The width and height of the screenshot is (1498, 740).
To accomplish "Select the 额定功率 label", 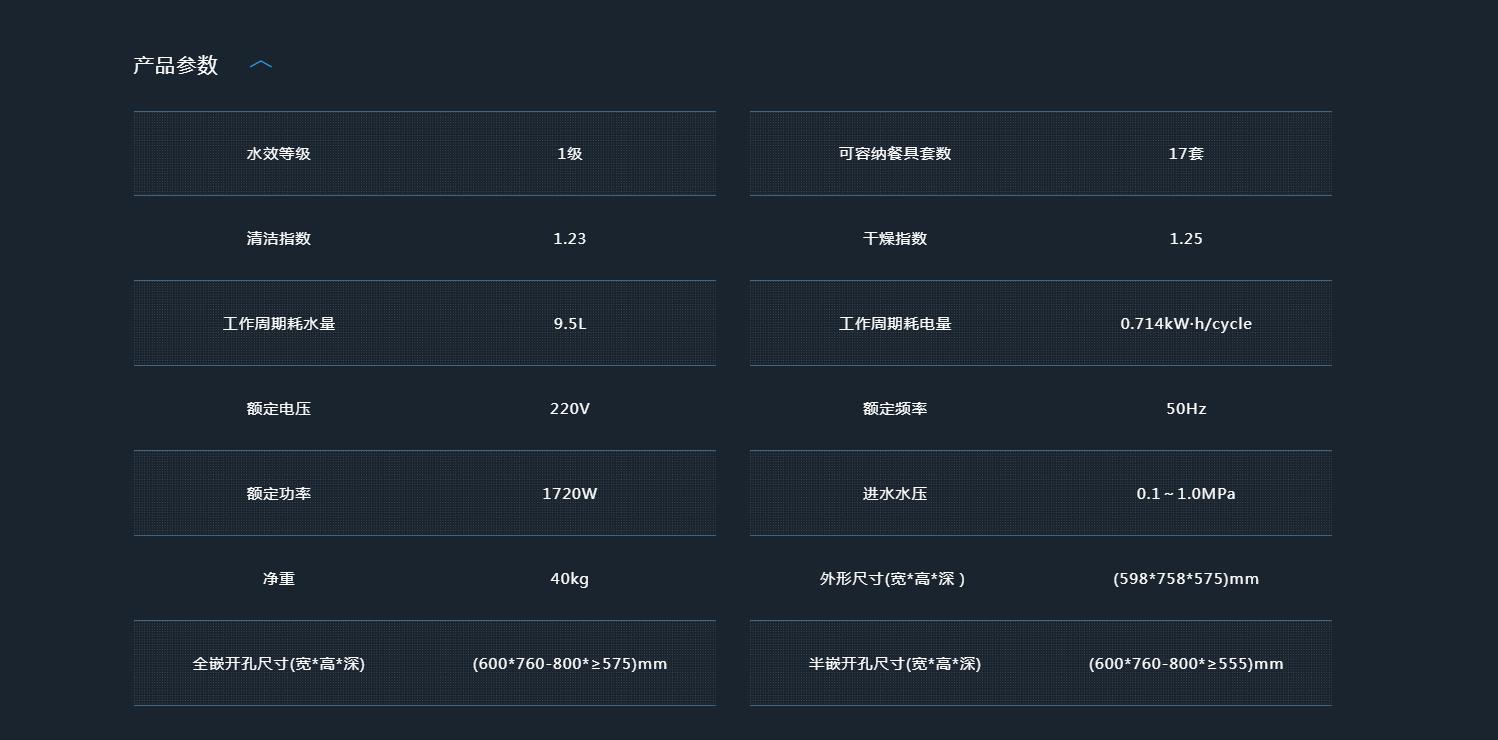I will click(279, 494).
